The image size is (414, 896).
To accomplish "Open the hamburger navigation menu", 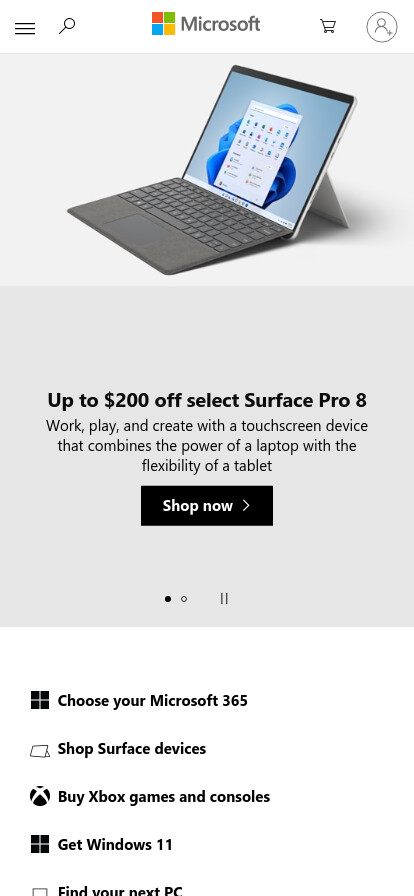I will 25,28.
